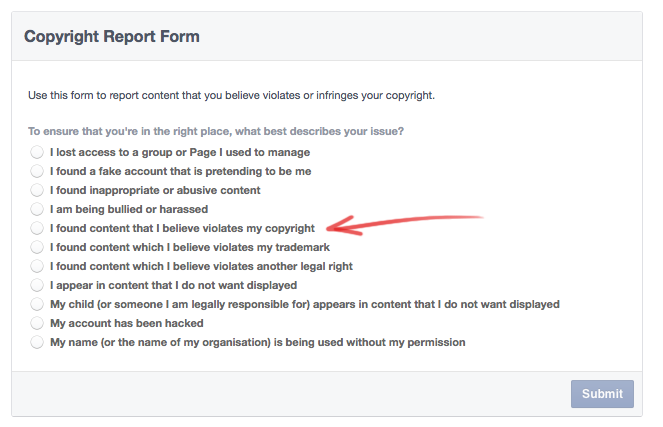
Task: Click the "I am being bullied or harassed" label
Action: [129, 209]
